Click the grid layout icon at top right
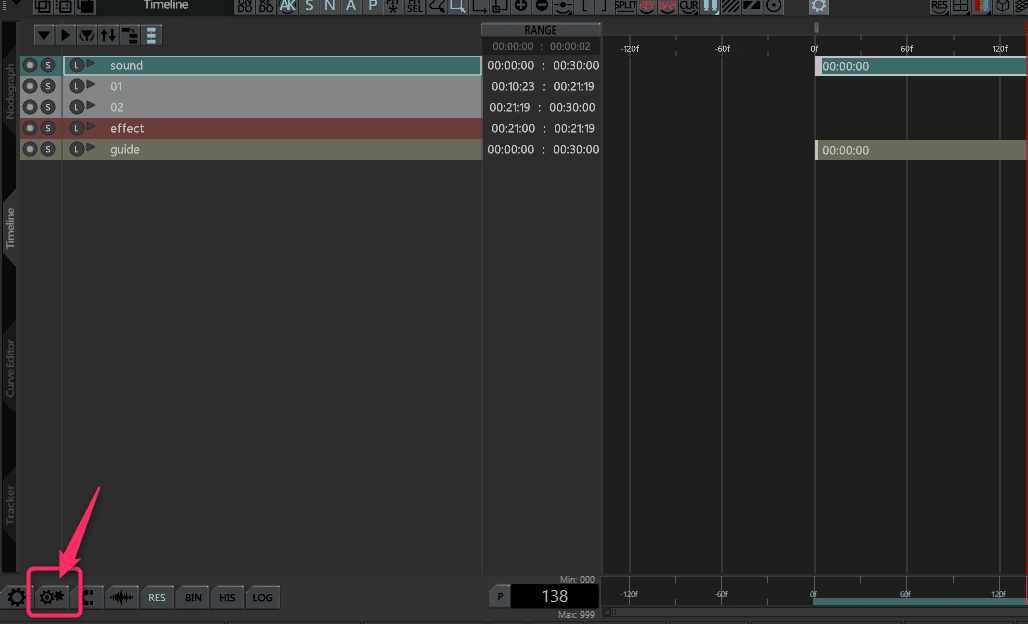 [960, 7]
